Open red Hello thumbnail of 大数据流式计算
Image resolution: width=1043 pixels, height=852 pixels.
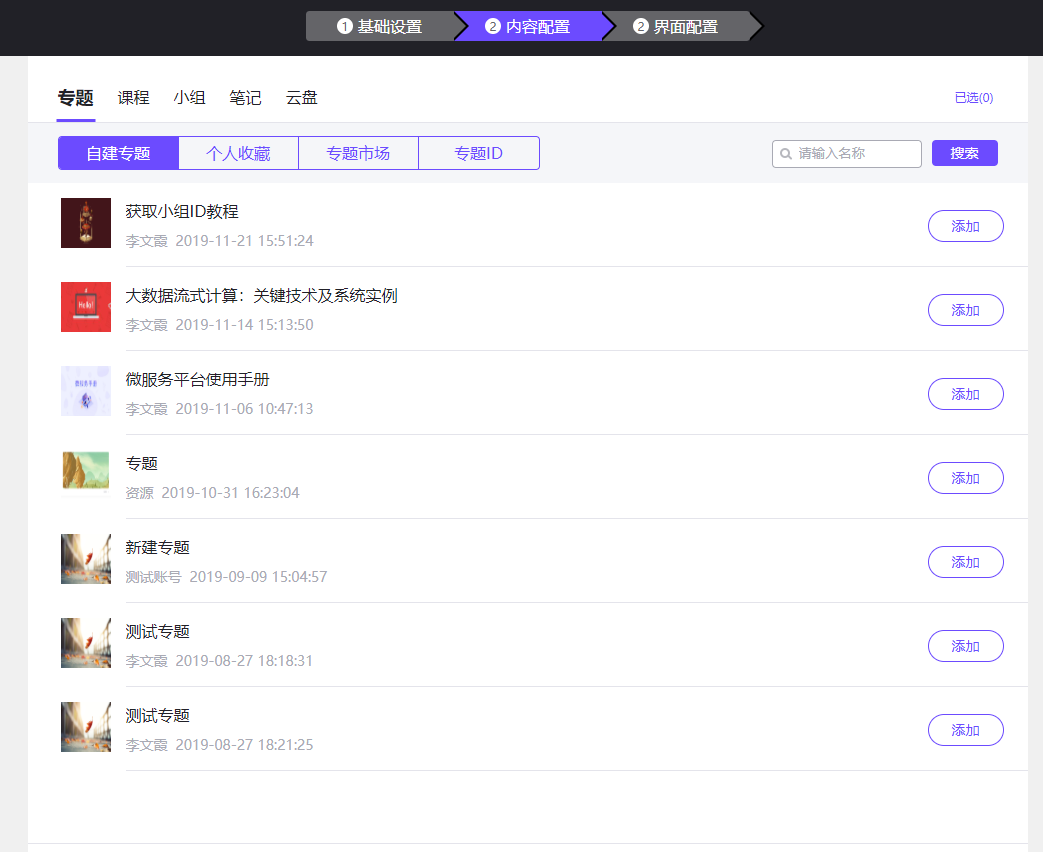tap(86, 307)
